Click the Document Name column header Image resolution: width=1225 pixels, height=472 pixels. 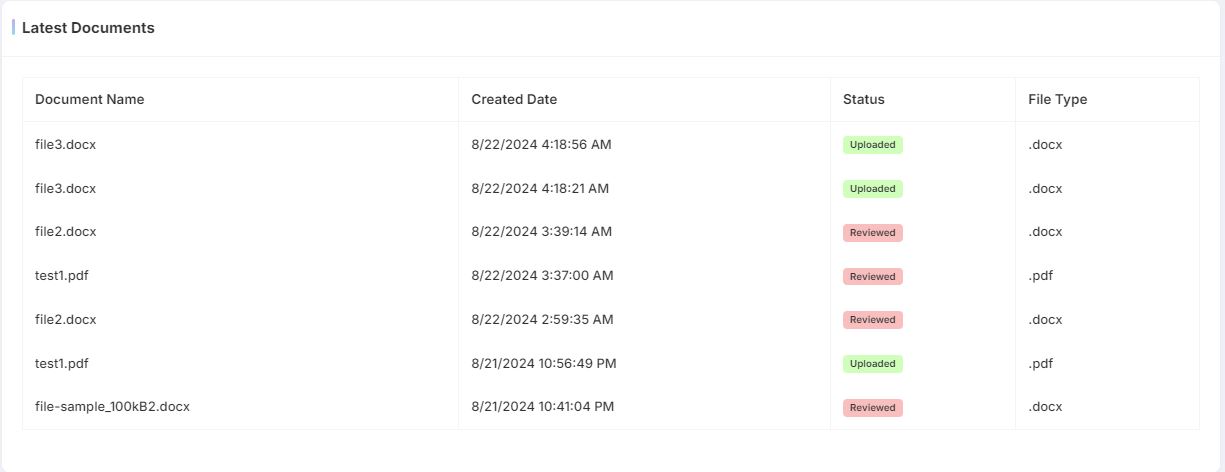tap(89, 99)
